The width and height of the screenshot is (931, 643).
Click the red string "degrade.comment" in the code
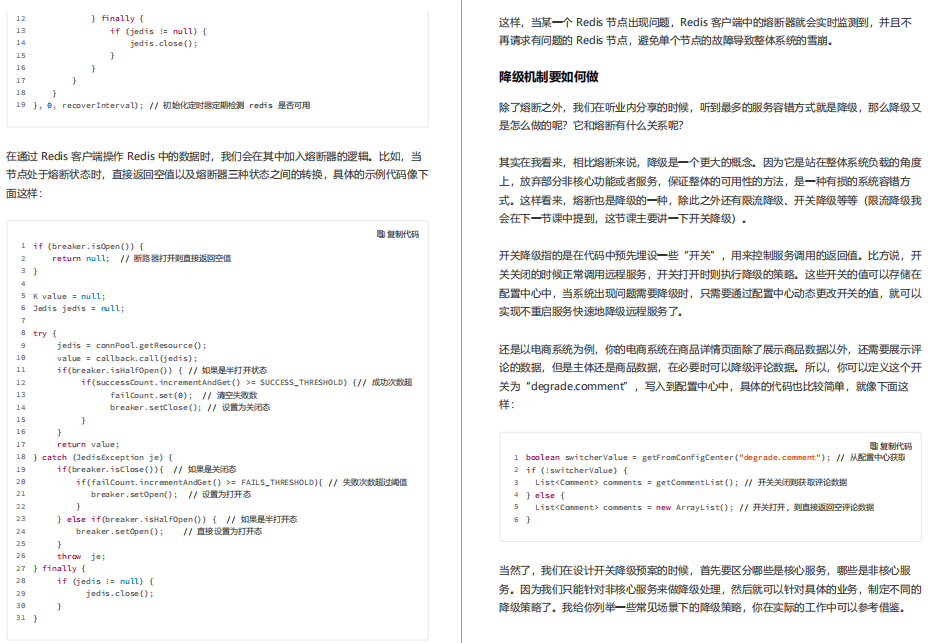[780, 457]
